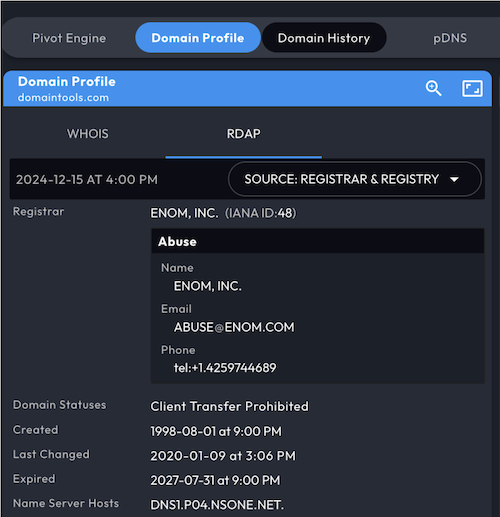Click the IANA ID:48 text
This screenshot has width=500, height=517.
coord(261,213)
